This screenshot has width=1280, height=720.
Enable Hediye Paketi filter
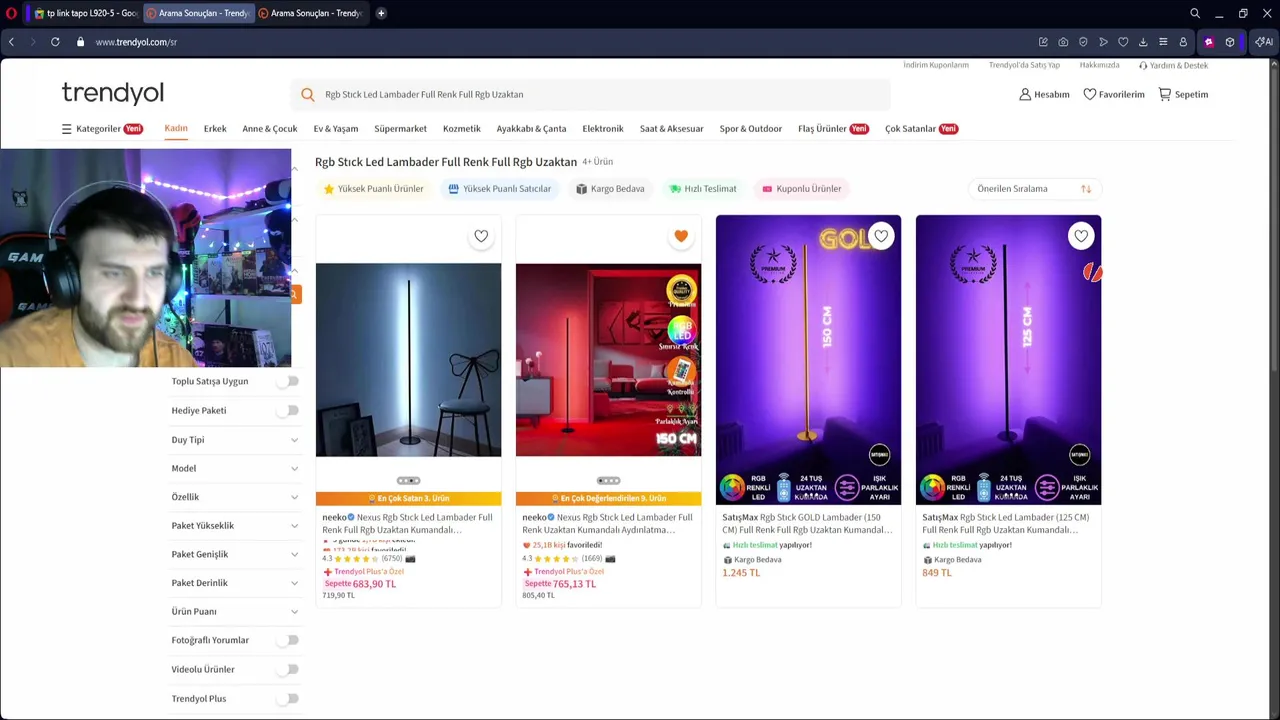coord(288,410)
